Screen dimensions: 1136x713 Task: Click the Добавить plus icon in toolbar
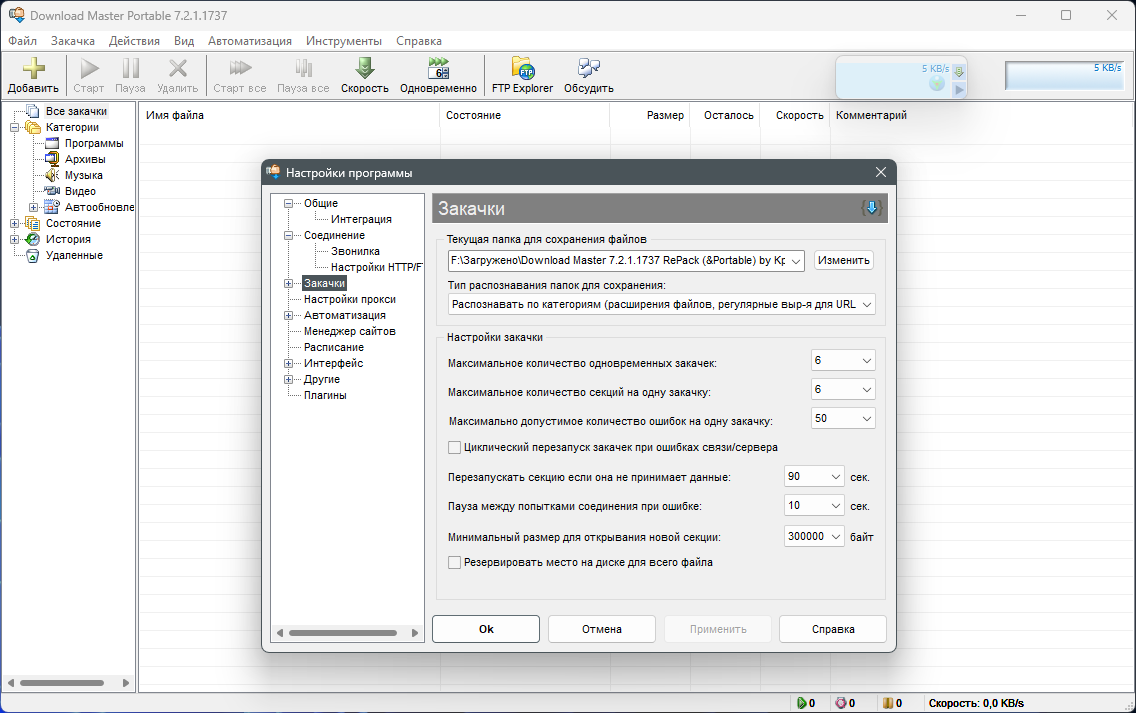coord(33,68)
